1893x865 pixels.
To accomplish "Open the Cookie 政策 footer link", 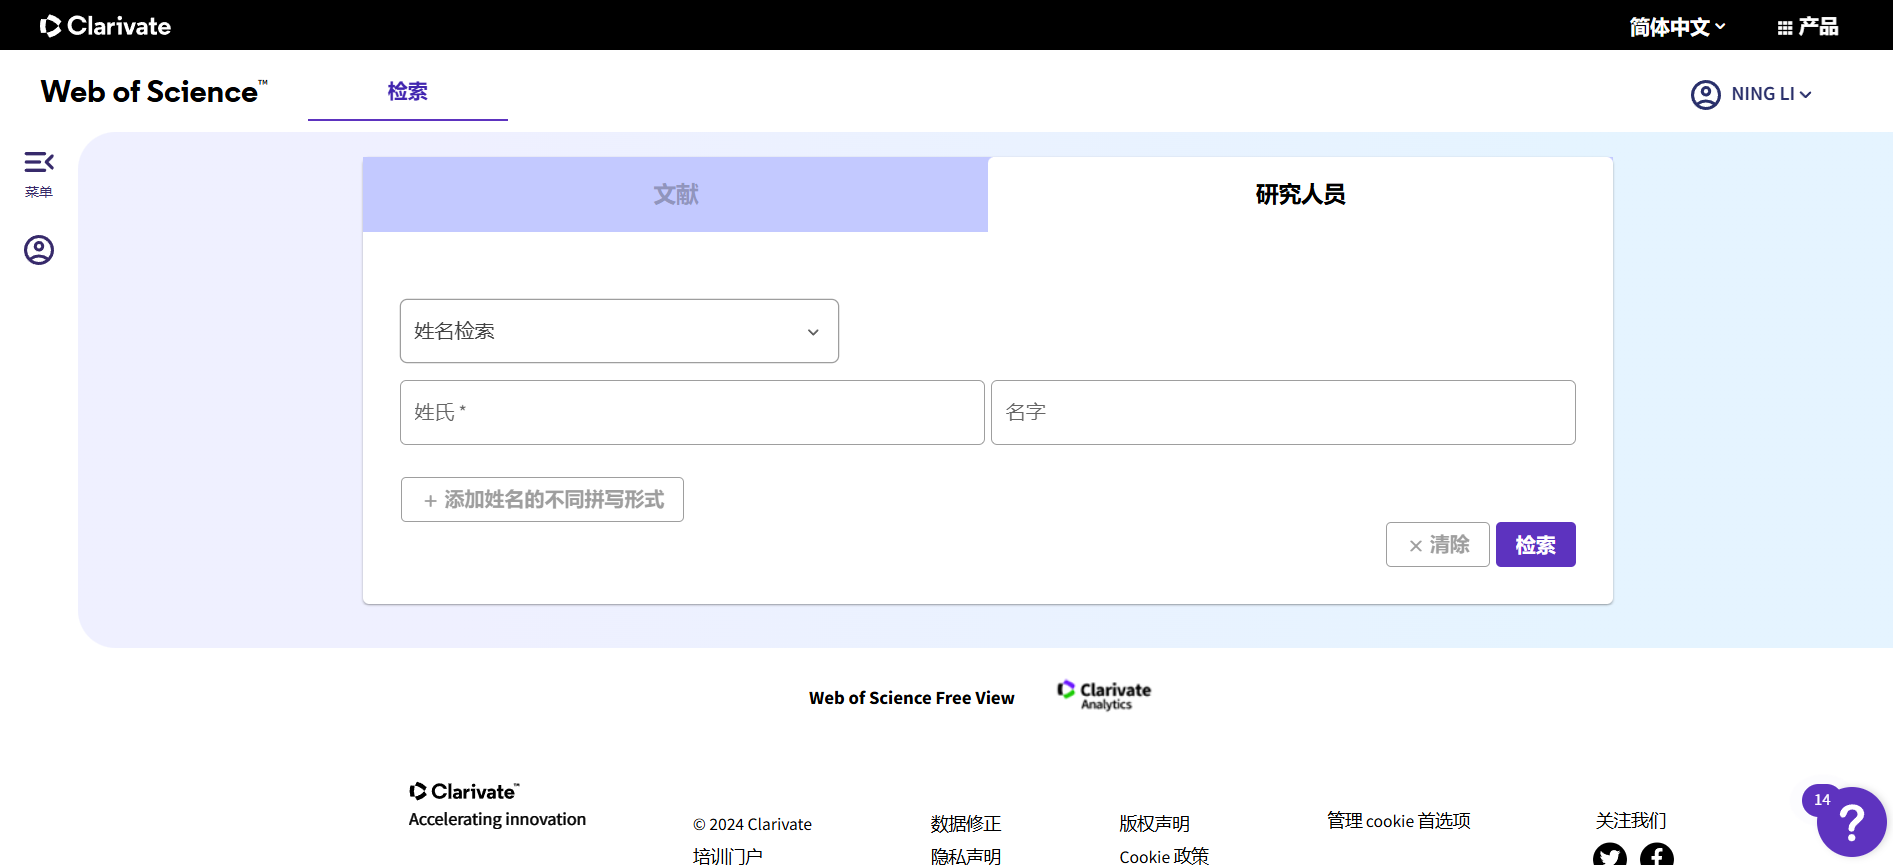I will (x=1164, y=856).
